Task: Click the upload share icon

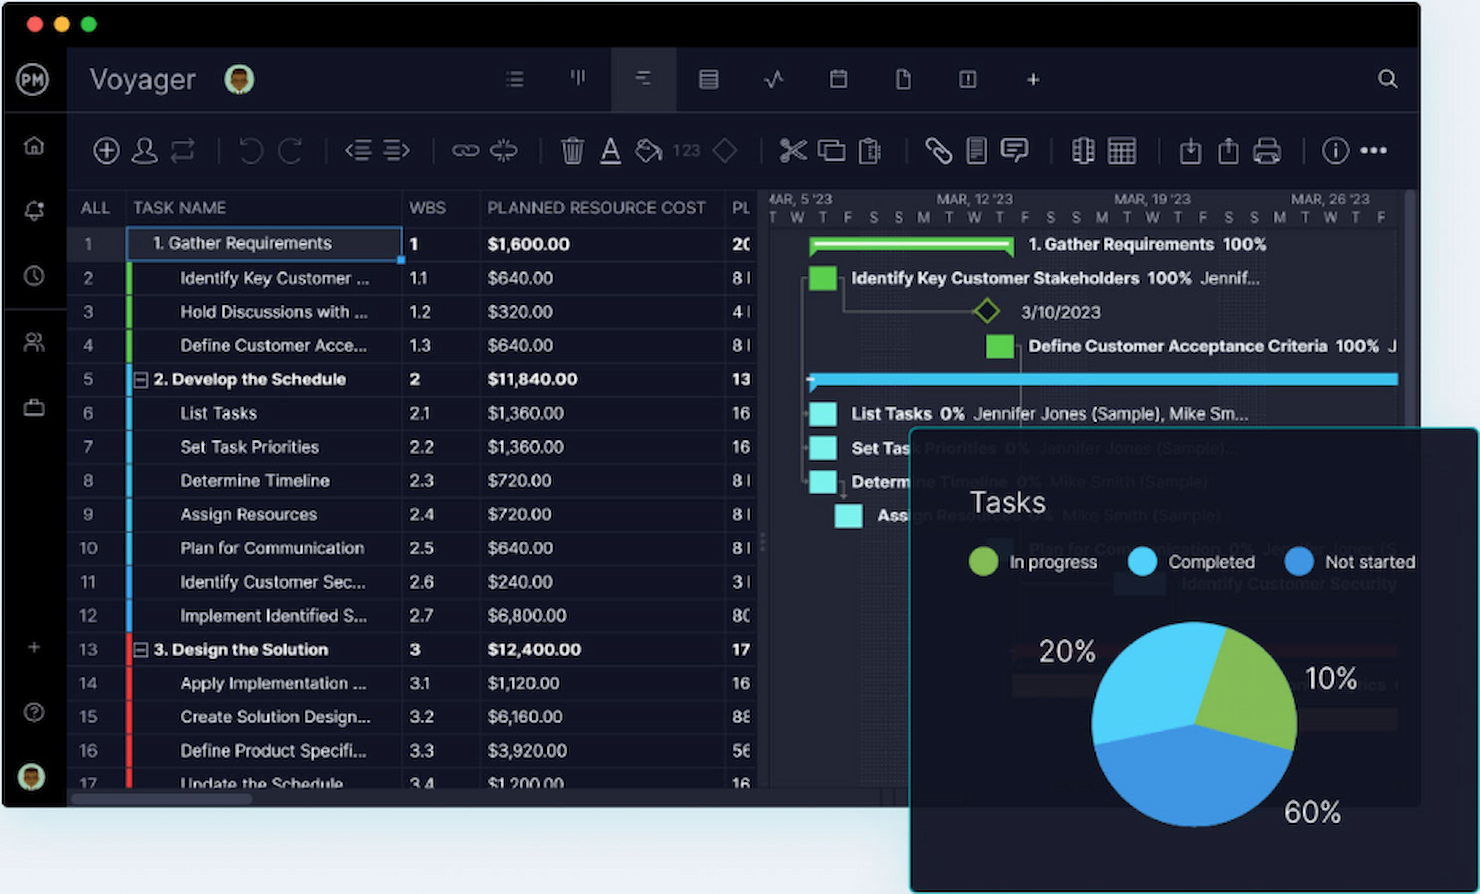Action: point(1228,151)
